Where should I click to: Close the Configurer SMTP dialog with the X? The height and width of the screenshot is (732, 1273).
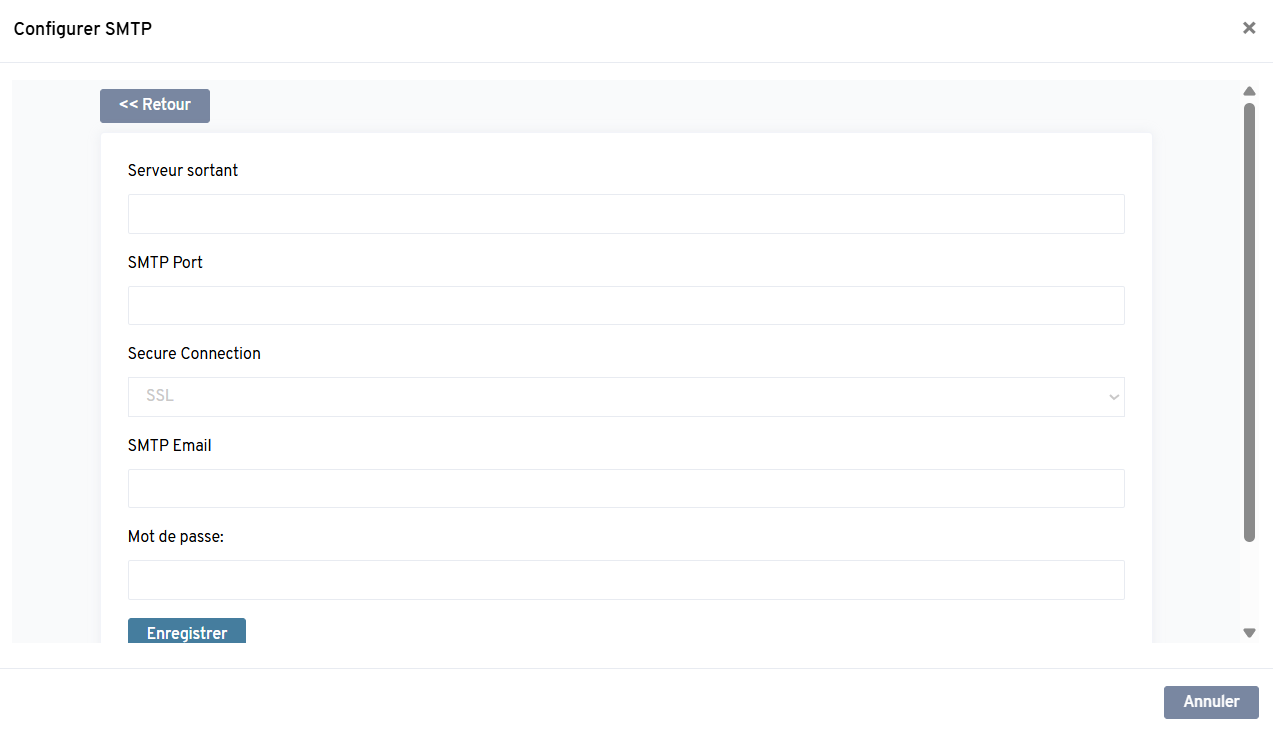pyautogui.click(x=1249, y=28)
